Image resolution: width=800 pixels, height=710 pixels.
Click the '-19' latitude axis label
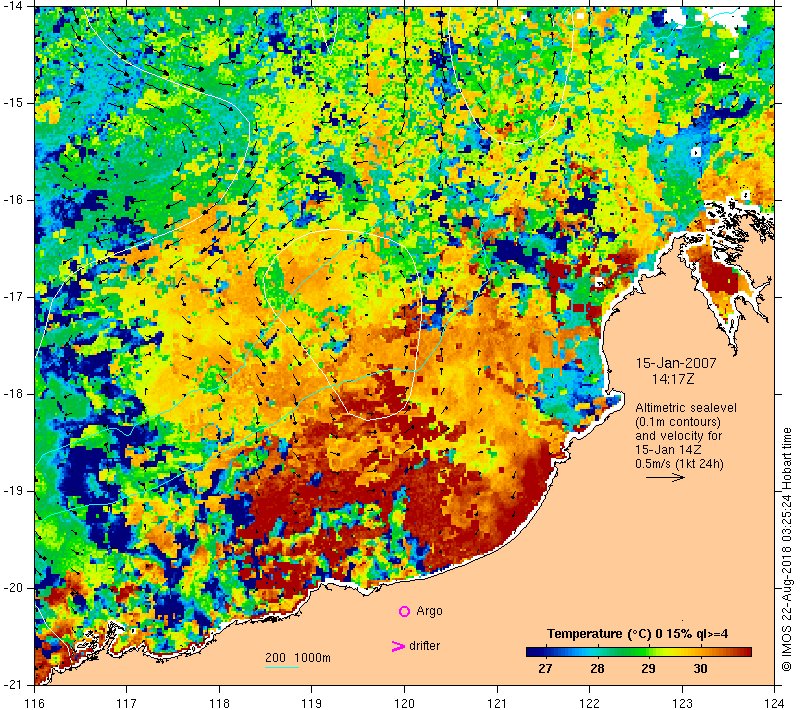[12, 491]
